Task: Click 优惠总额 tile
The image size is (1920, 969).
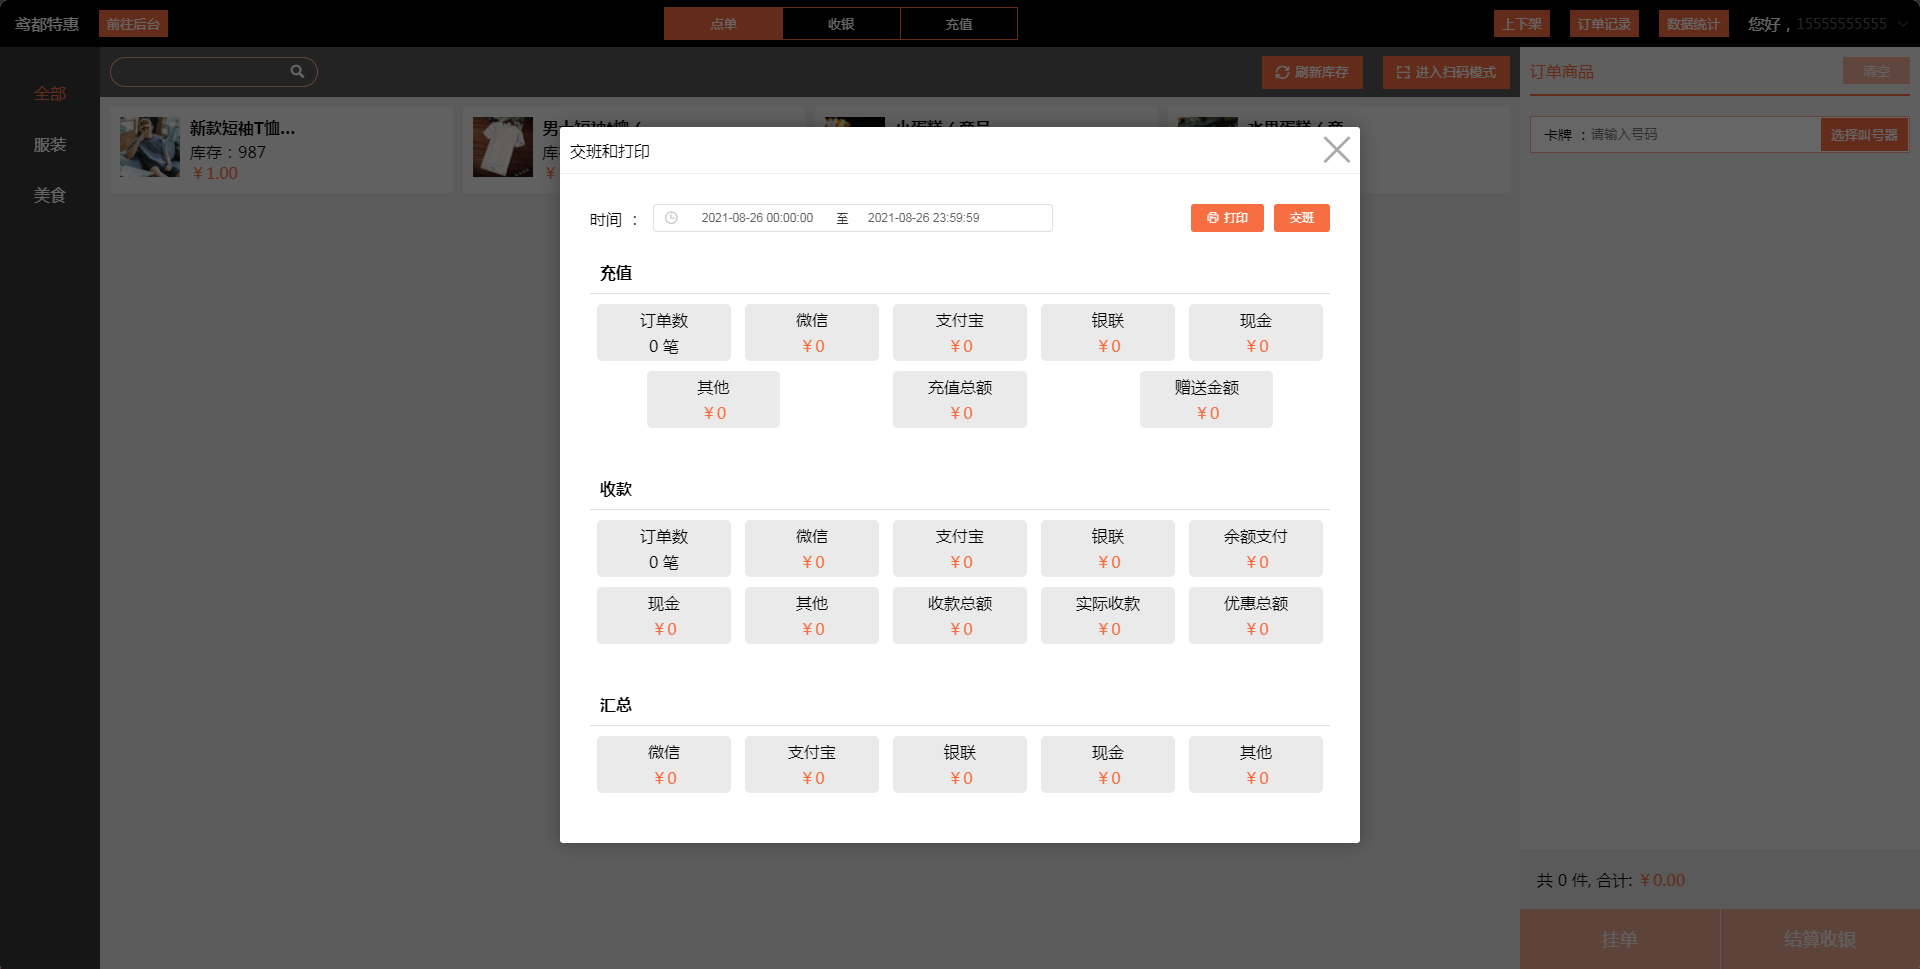Action: click(x=1256, y=616)
